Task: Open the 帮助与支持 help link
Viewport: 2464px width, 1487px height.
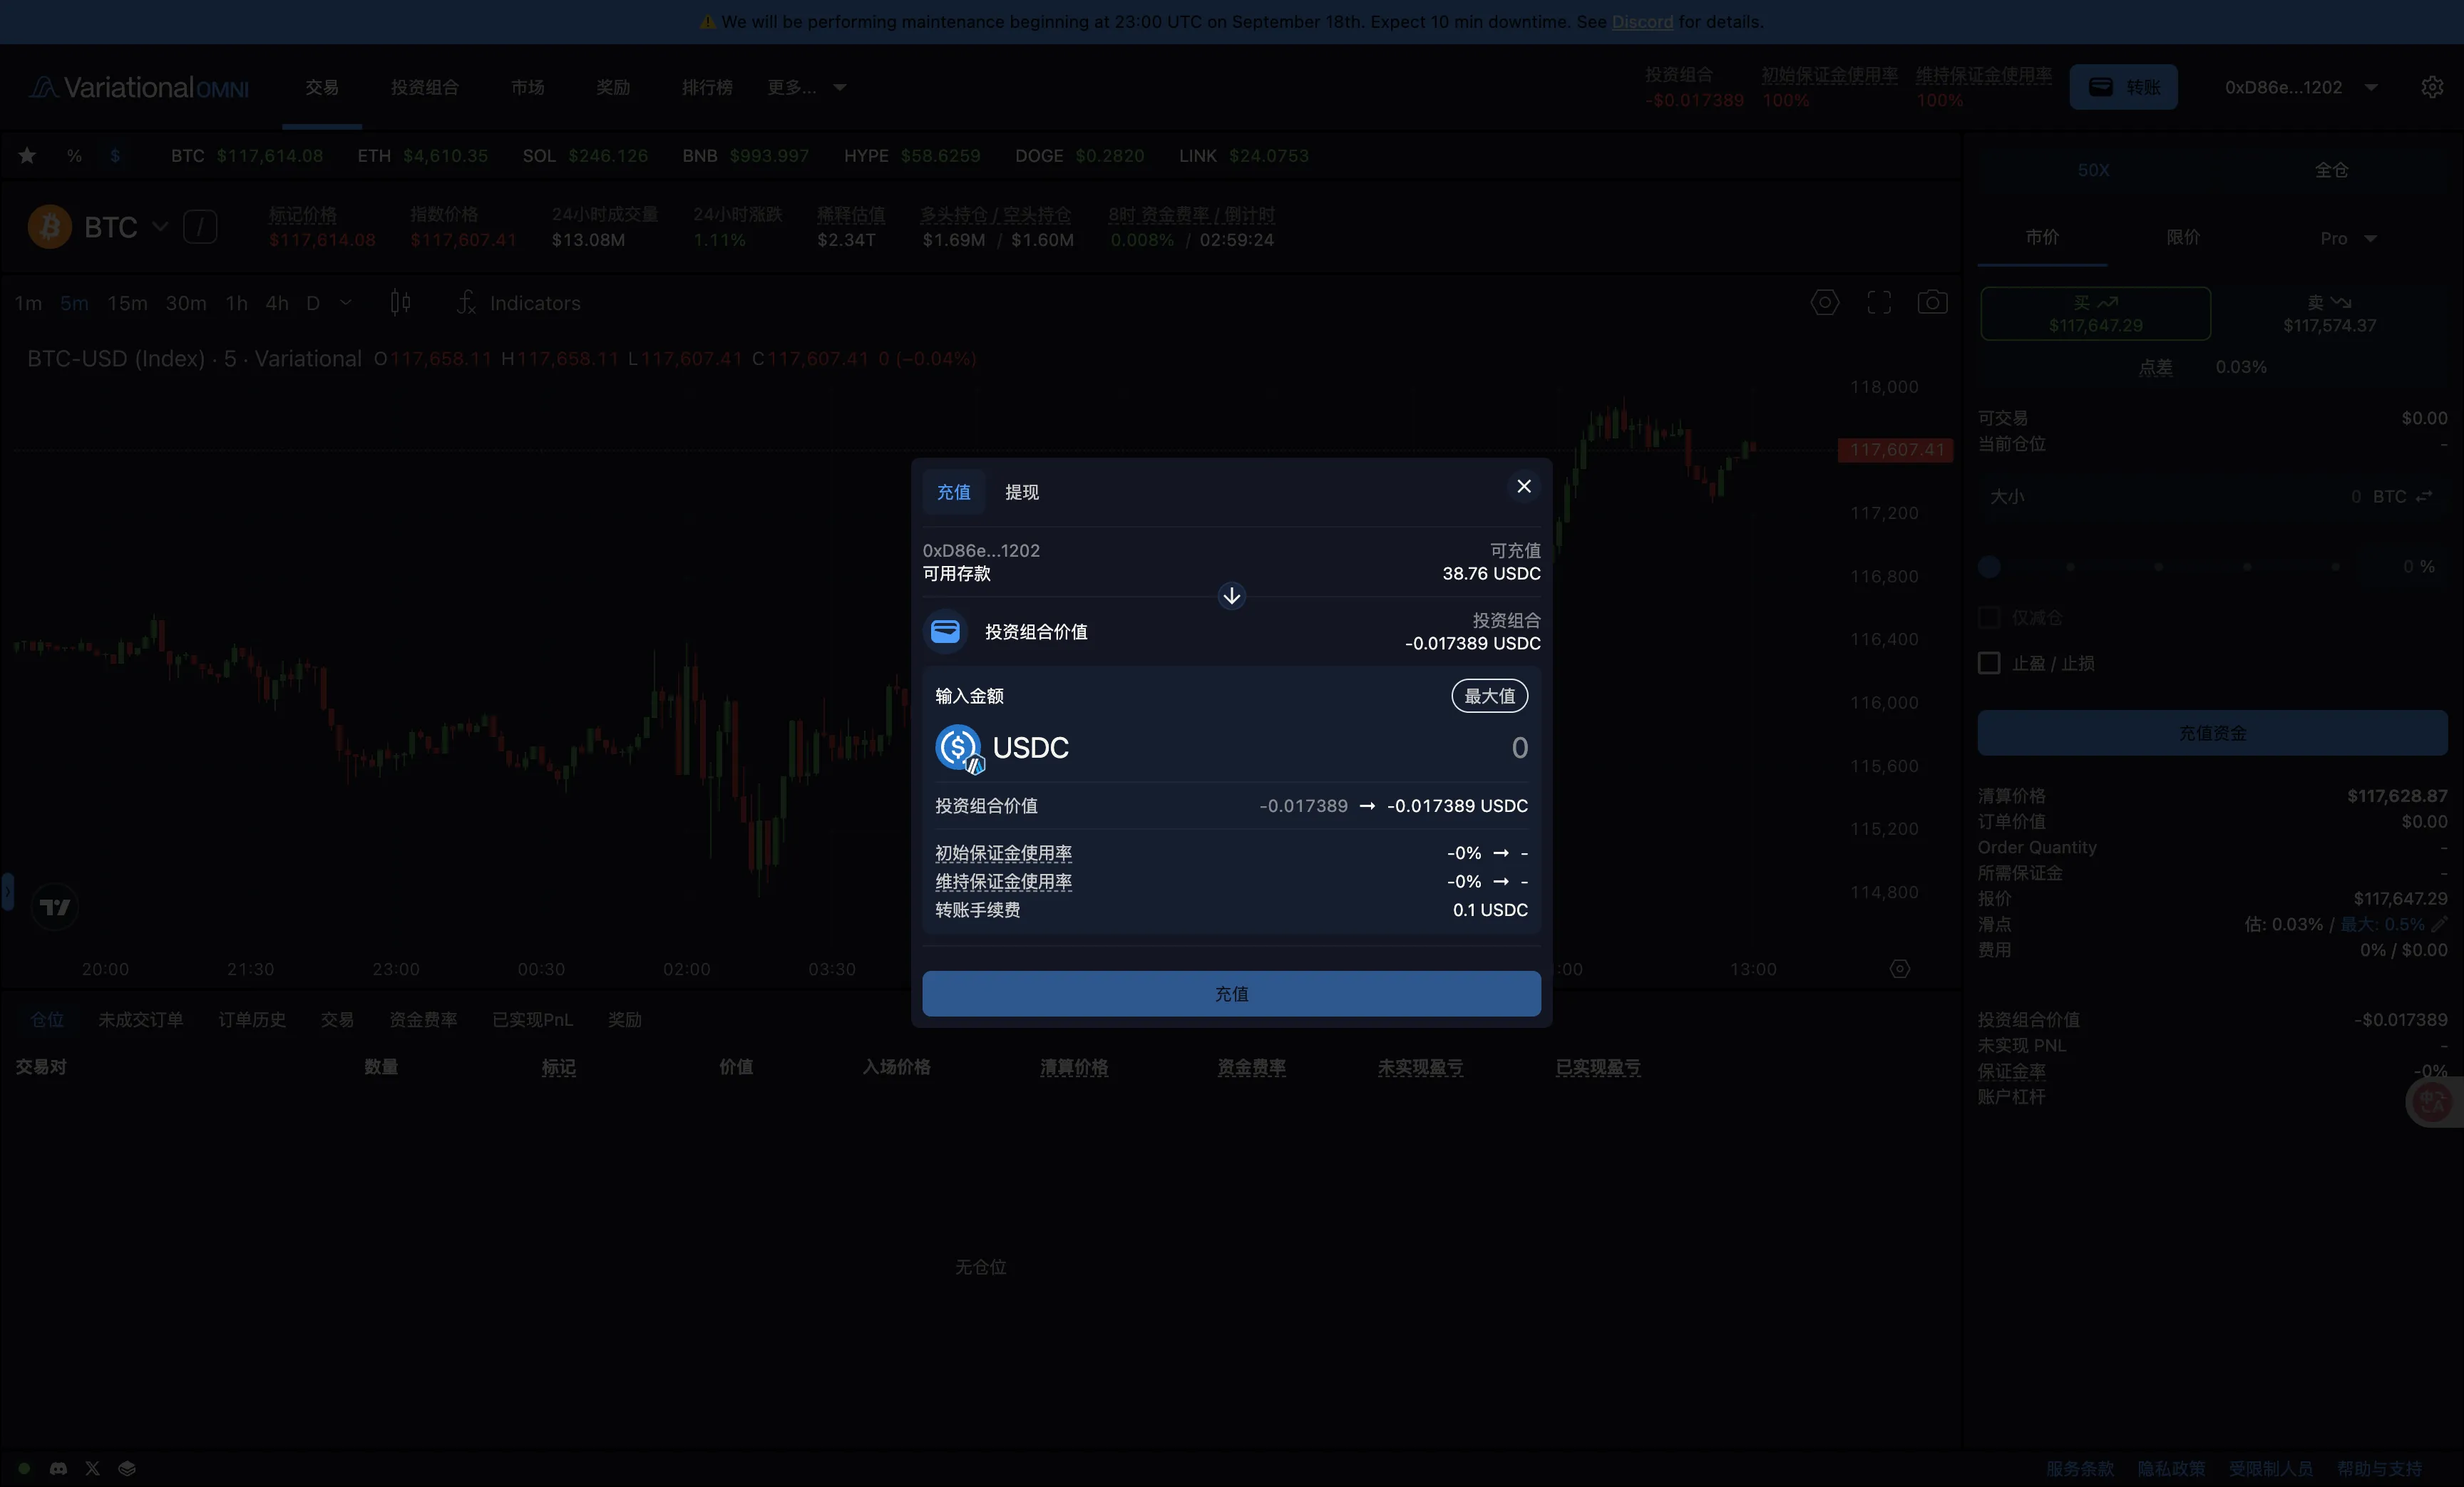Action: (2380, 1468)
